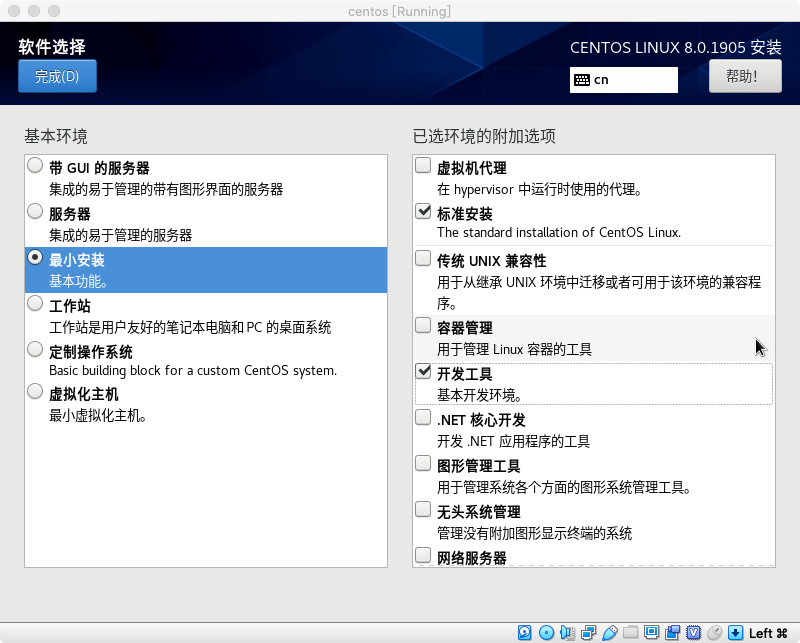Uncheck '开发工具' checkbox
Image resolution: width=800 pixels, height=643 pixels.
[423, 371]
